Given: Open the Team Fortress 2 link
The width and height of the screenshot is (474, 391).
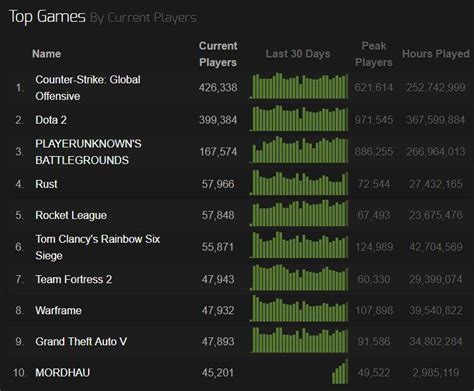Looking at the screenshot, I should (74, 279).
